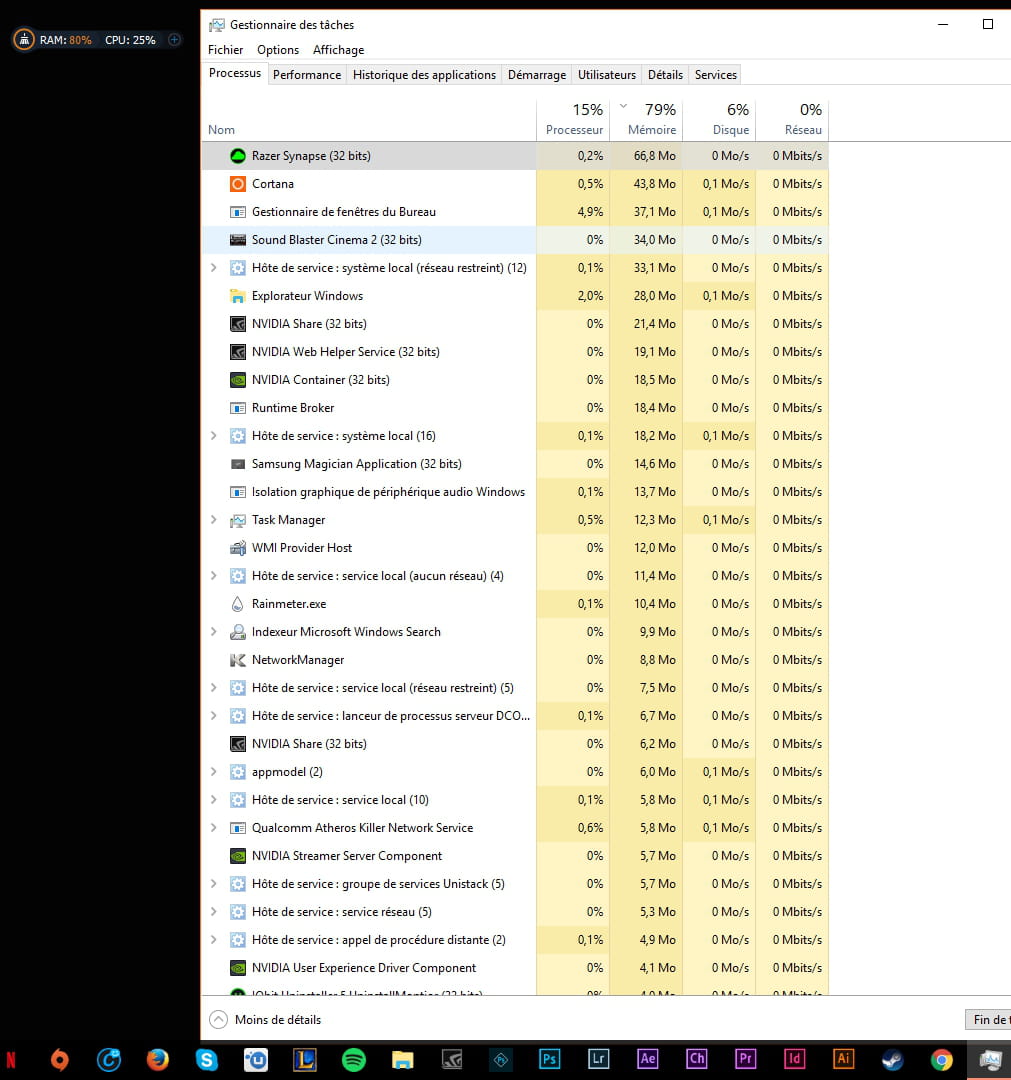Viewport: 1011px width, 1080px height.
Task: Expand the Task Manager process group
Action: click(x=213, y=520)
